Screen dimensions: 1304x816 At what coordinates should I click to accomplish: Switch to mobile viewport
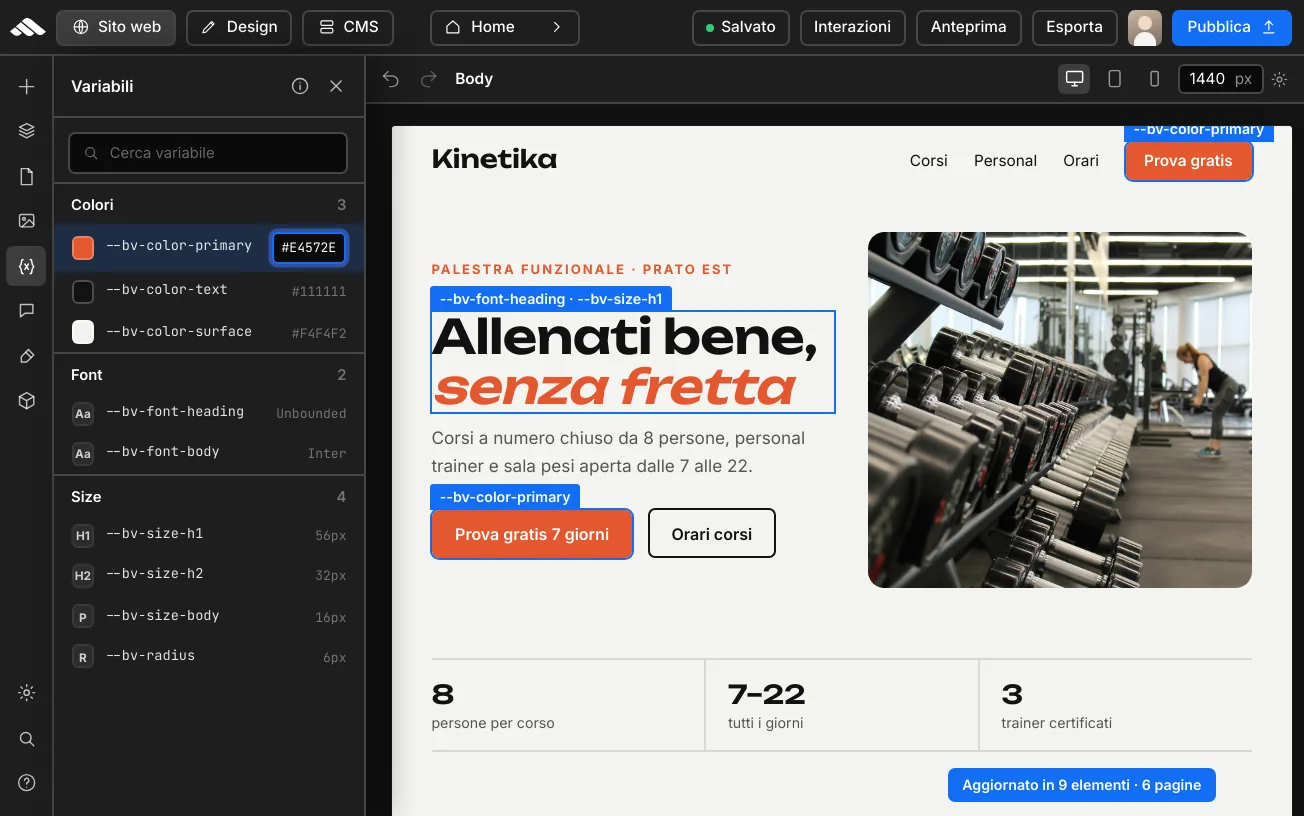pyautogui.click(x=1155, y=79)
